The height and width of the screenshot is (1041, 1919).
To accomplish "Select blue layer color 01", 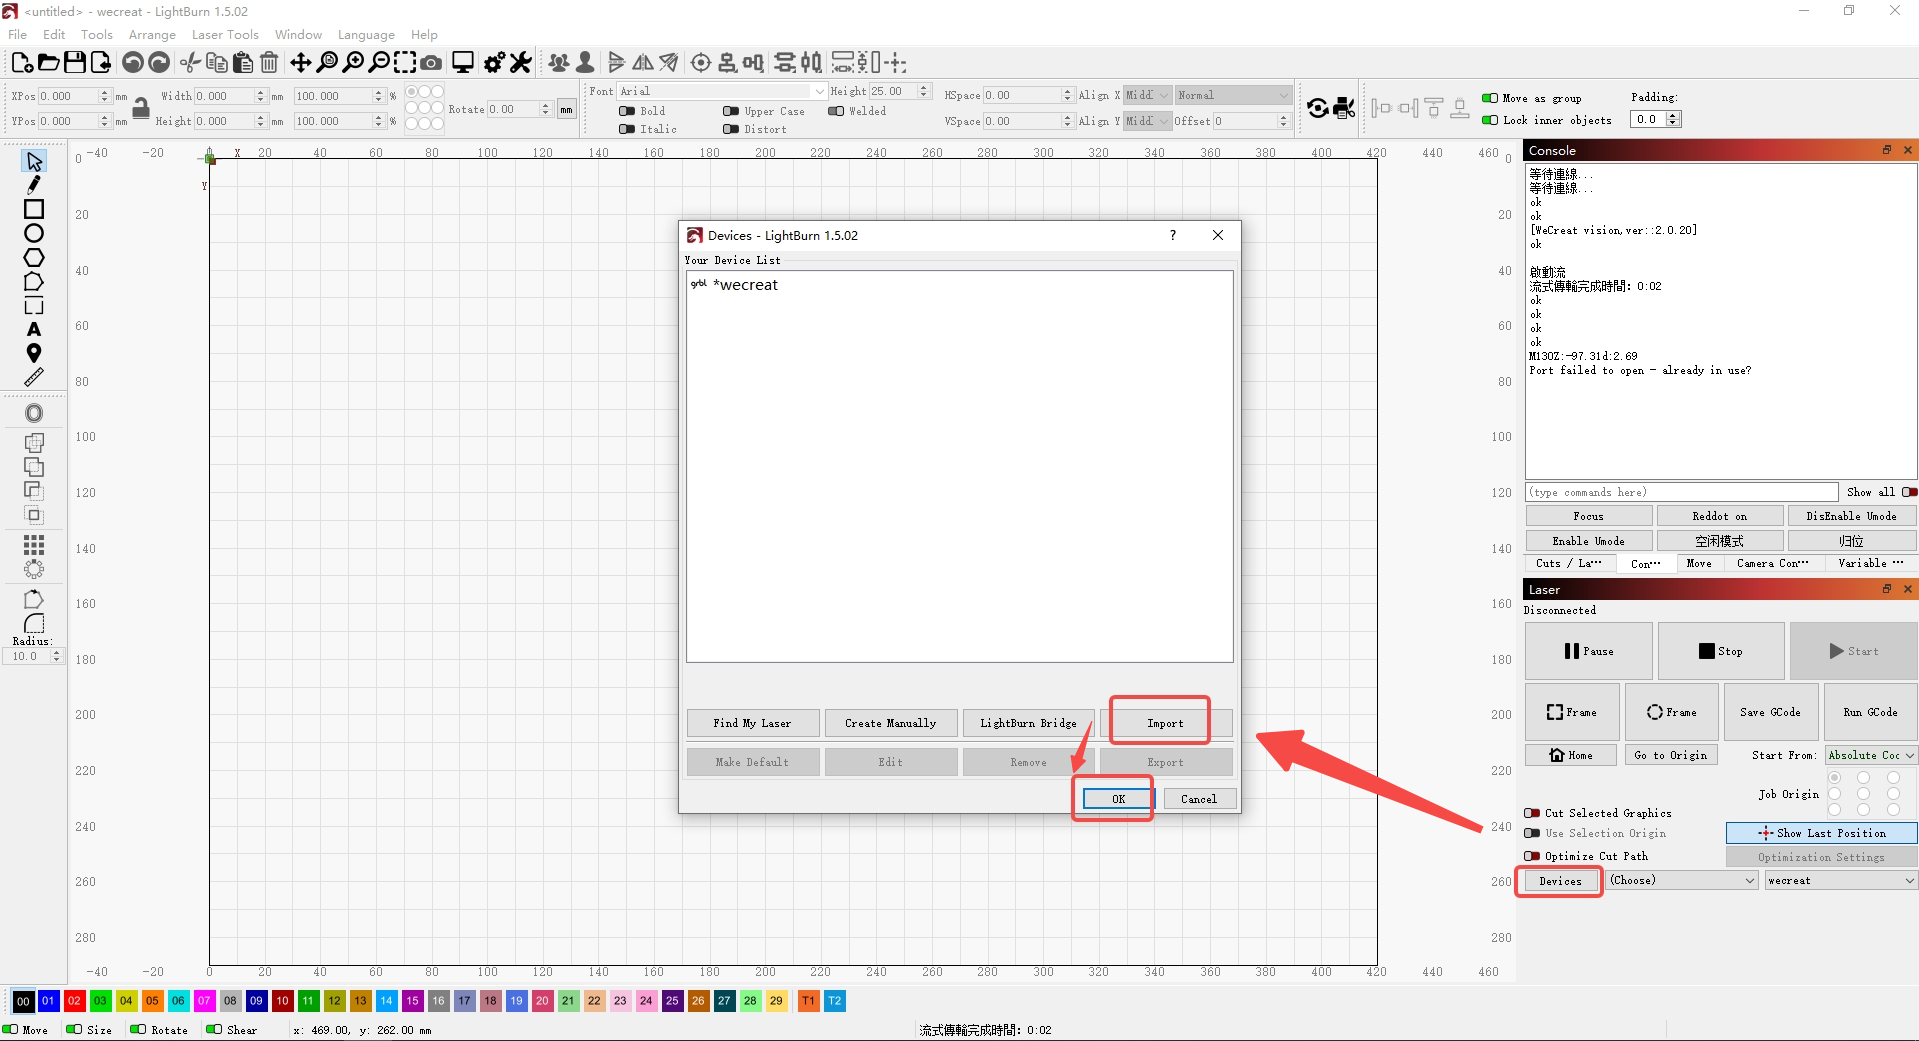I will 48,1001.
